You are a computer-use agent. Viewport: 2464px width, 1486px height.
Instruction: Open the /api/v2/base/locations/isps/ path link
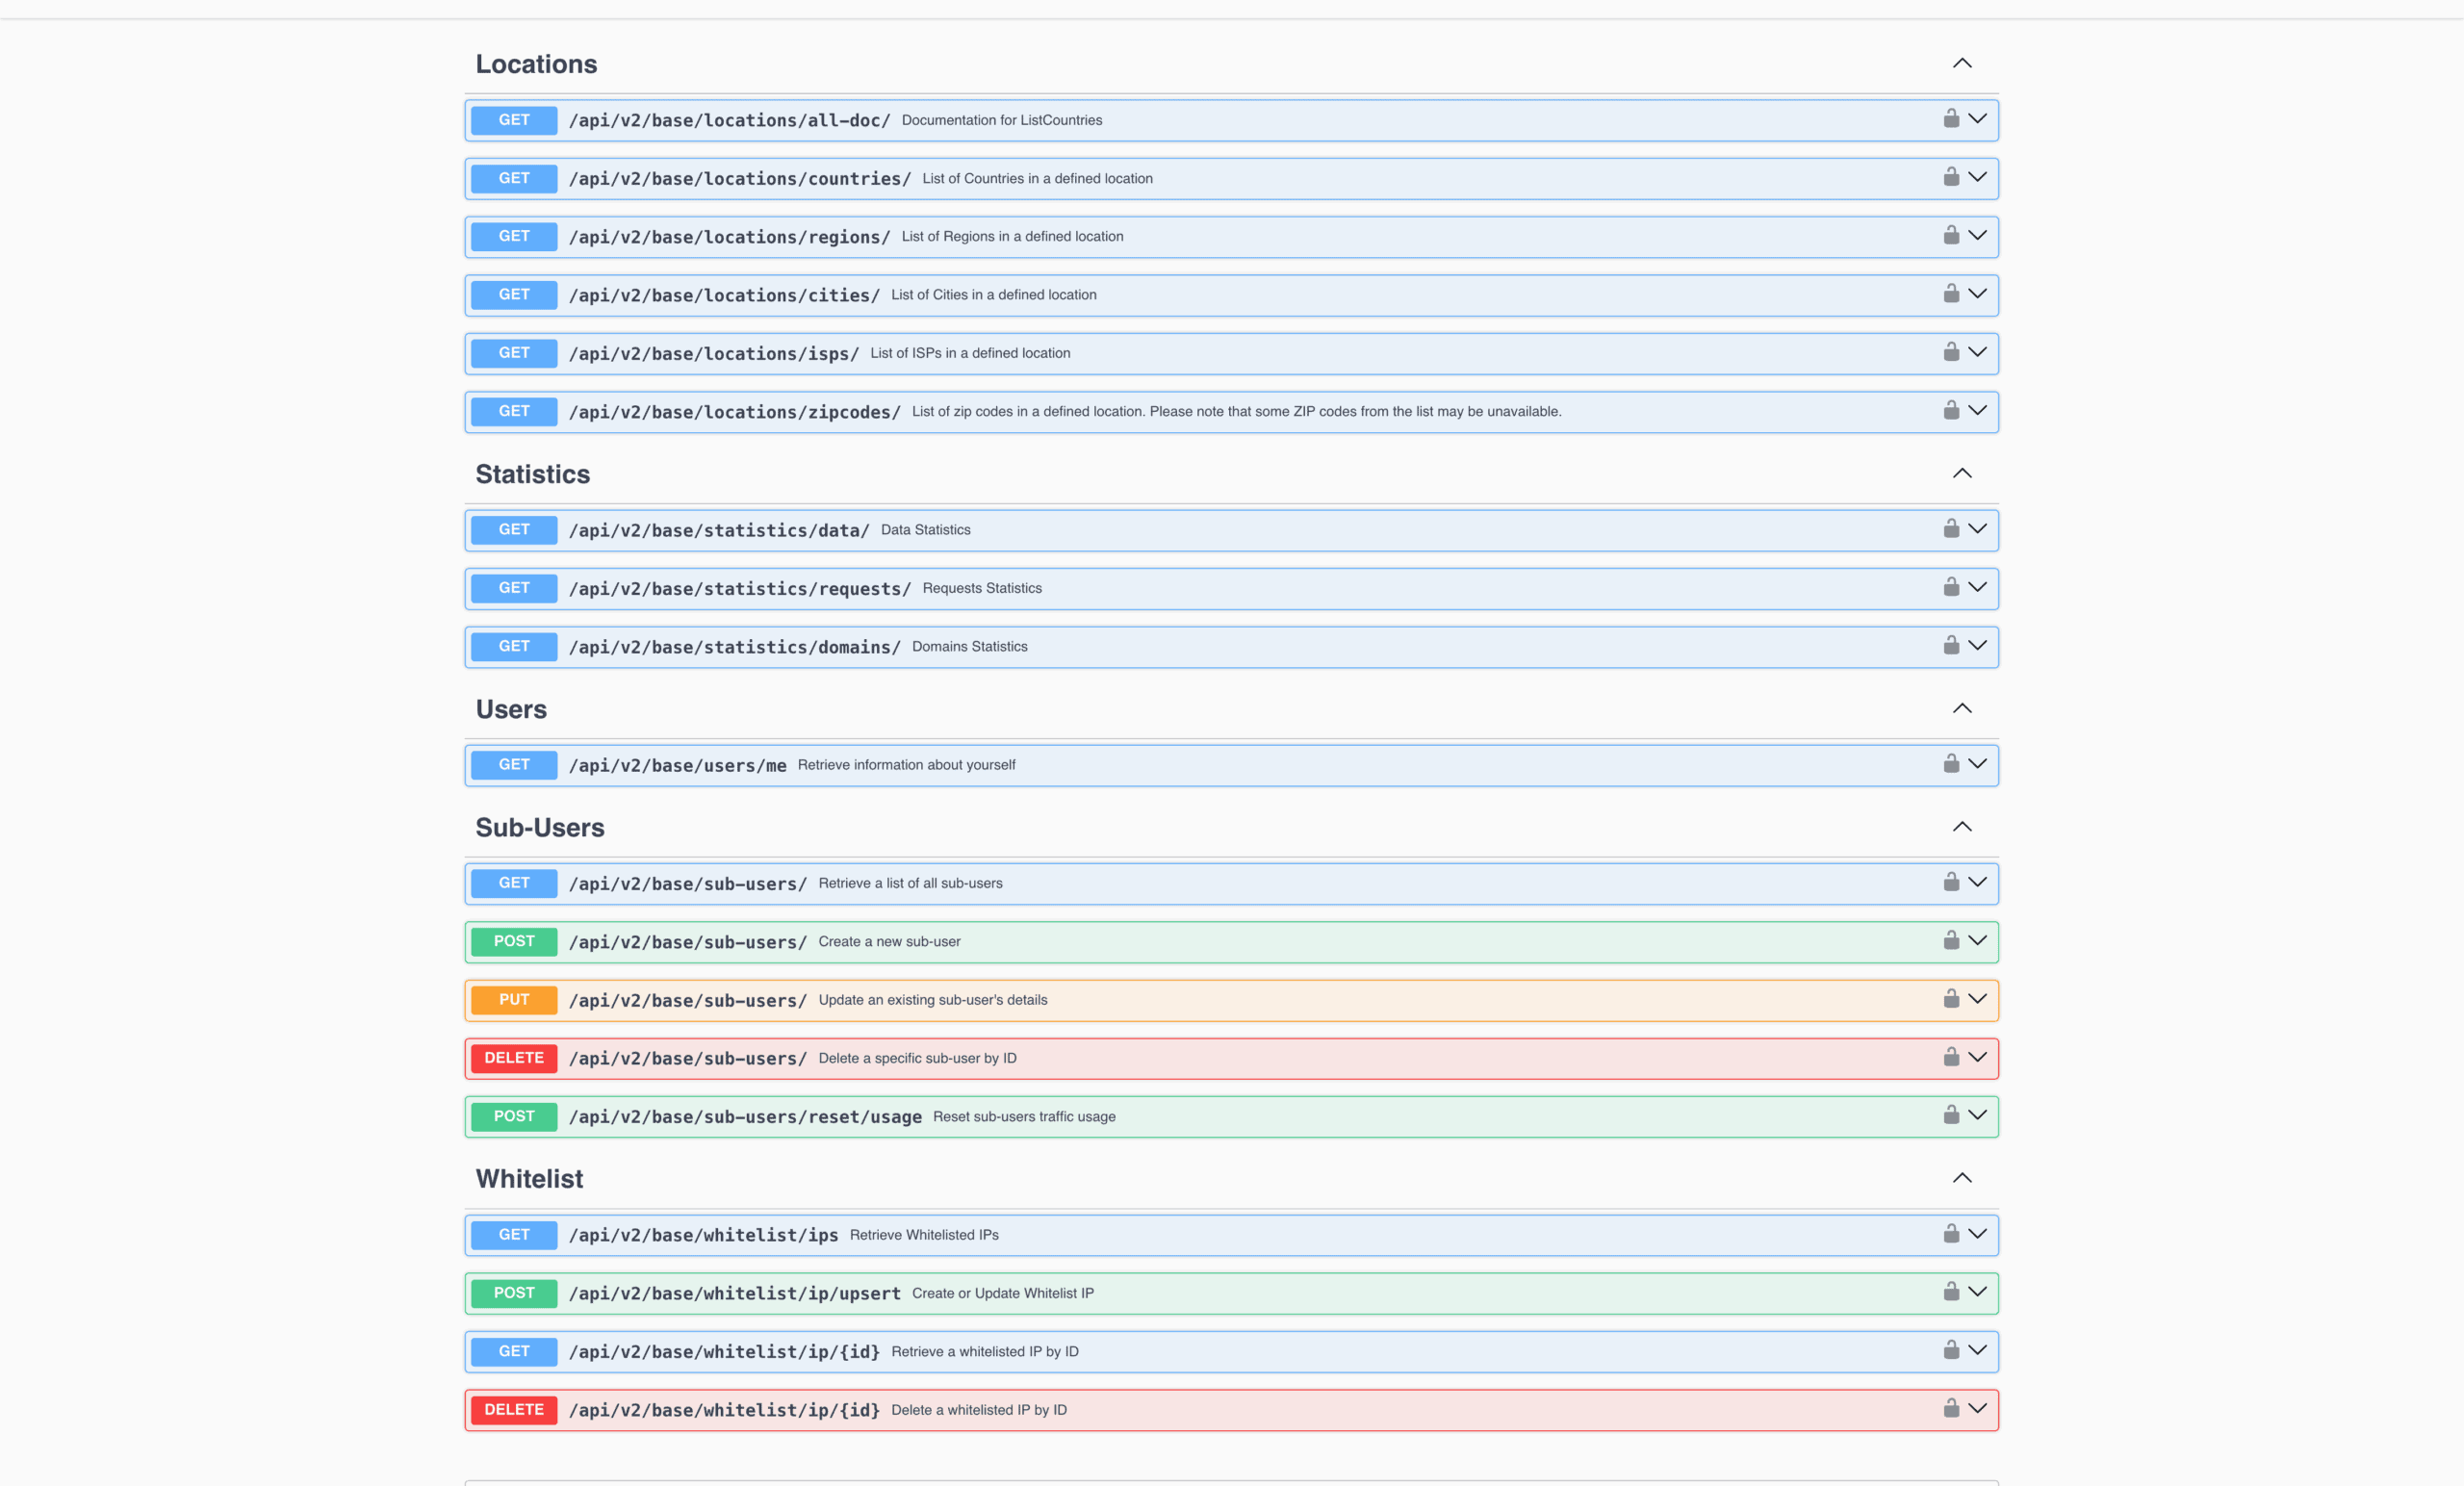click(x=713, y=353)
